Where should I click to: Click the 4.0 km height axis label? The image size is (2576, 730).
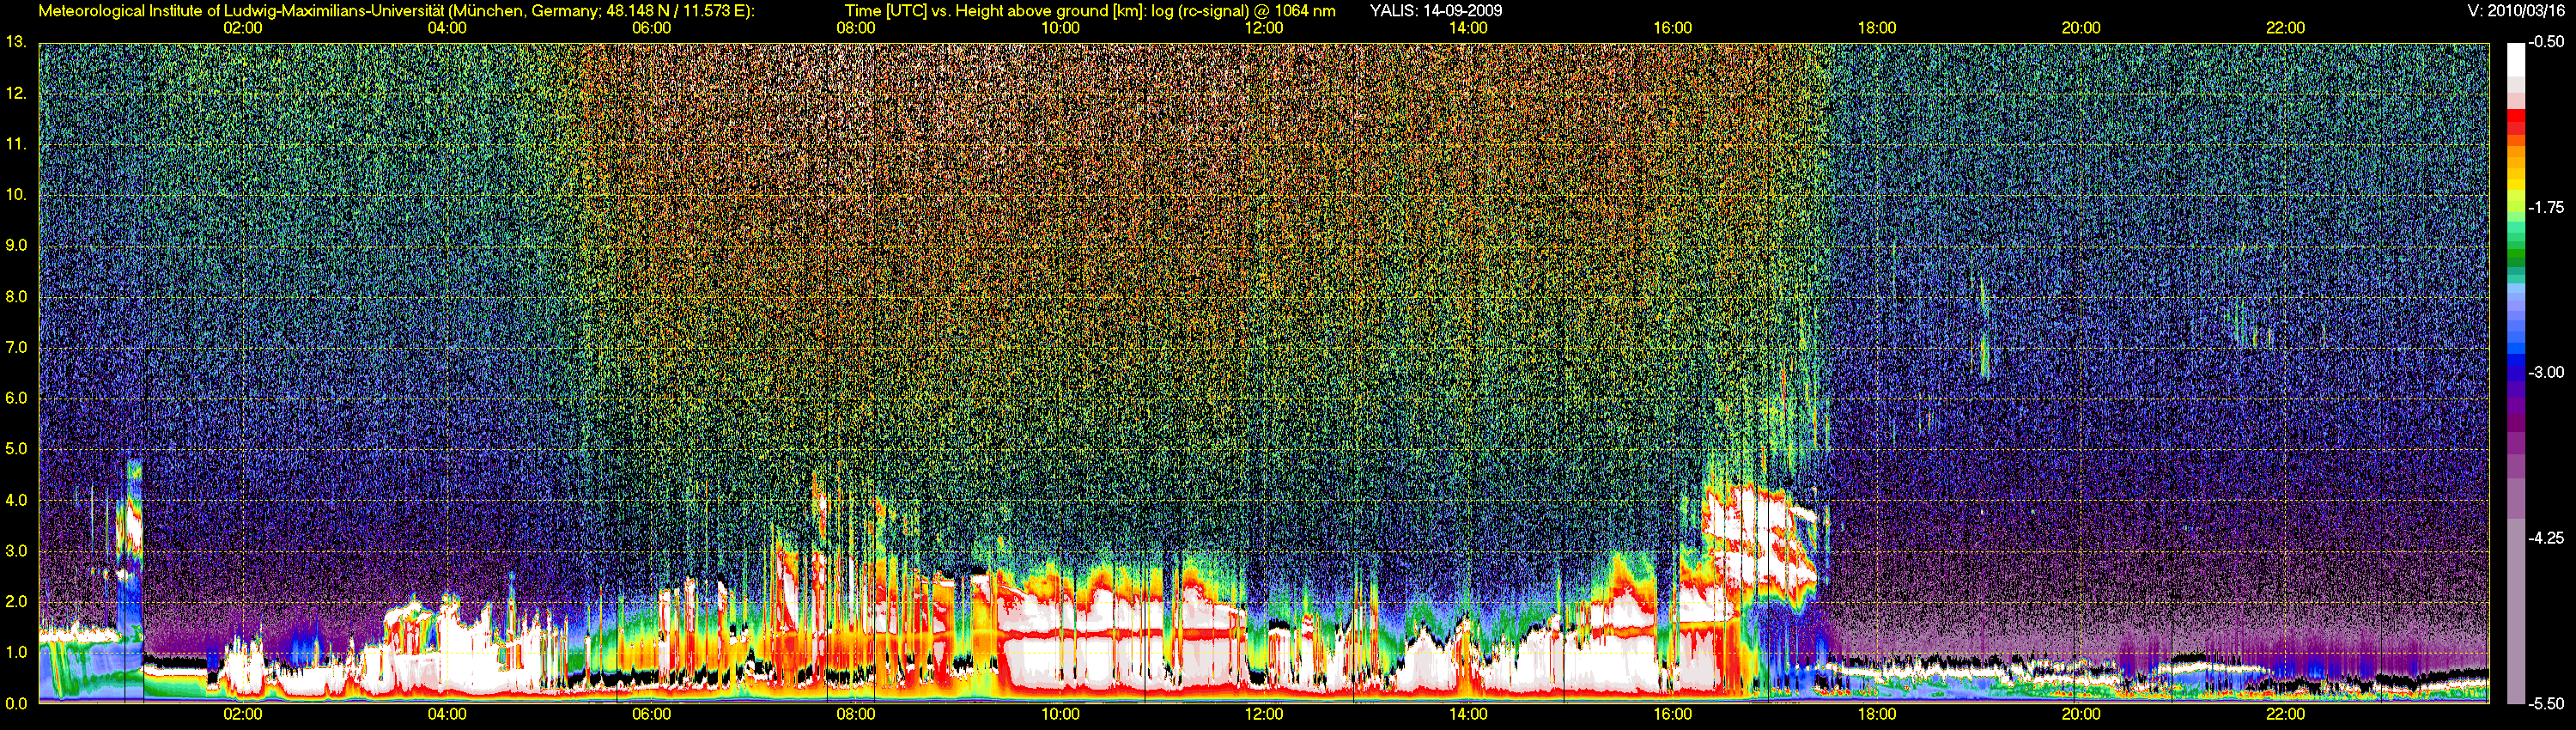(x=16, y=499)
